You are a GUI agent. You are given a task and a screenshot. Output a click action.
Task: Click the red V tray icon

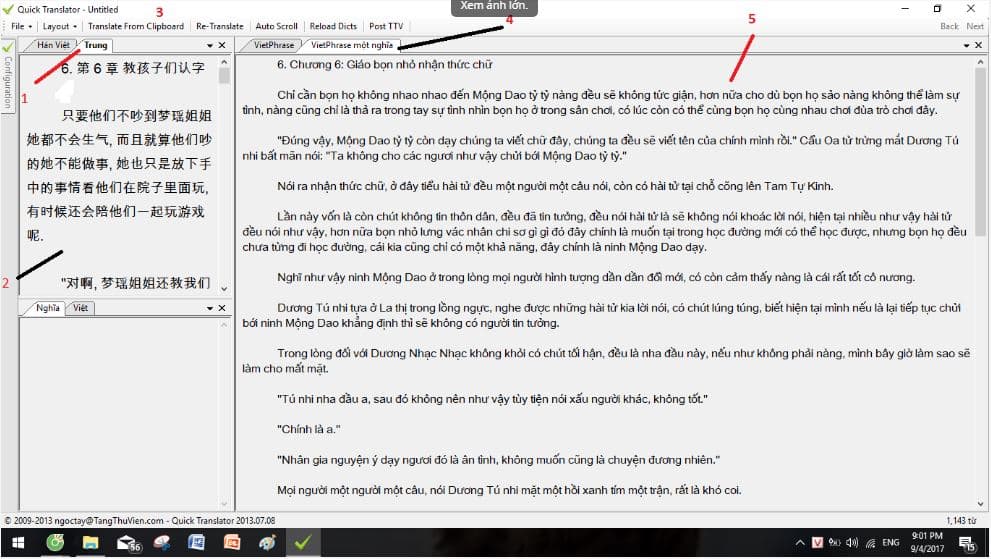coord(817,543)
